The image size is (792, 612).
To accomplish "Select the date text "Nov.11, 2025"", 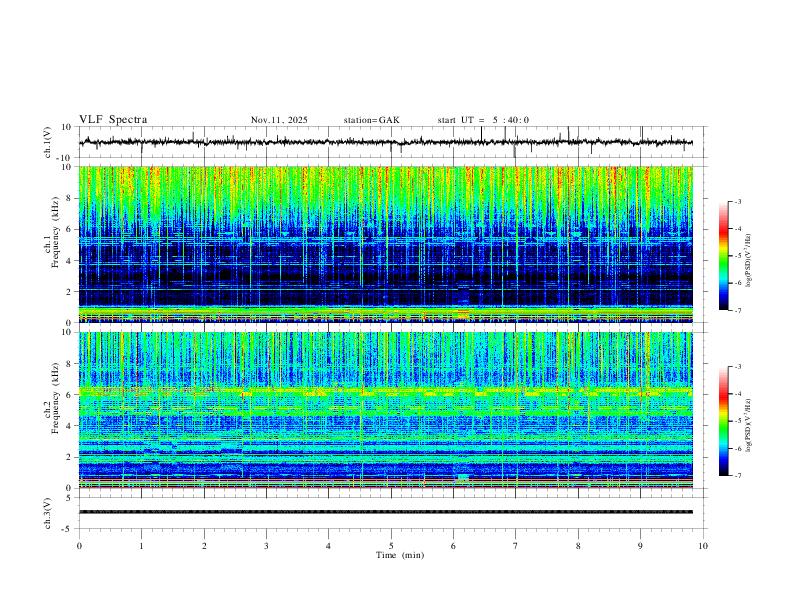I will click(279, 120).
